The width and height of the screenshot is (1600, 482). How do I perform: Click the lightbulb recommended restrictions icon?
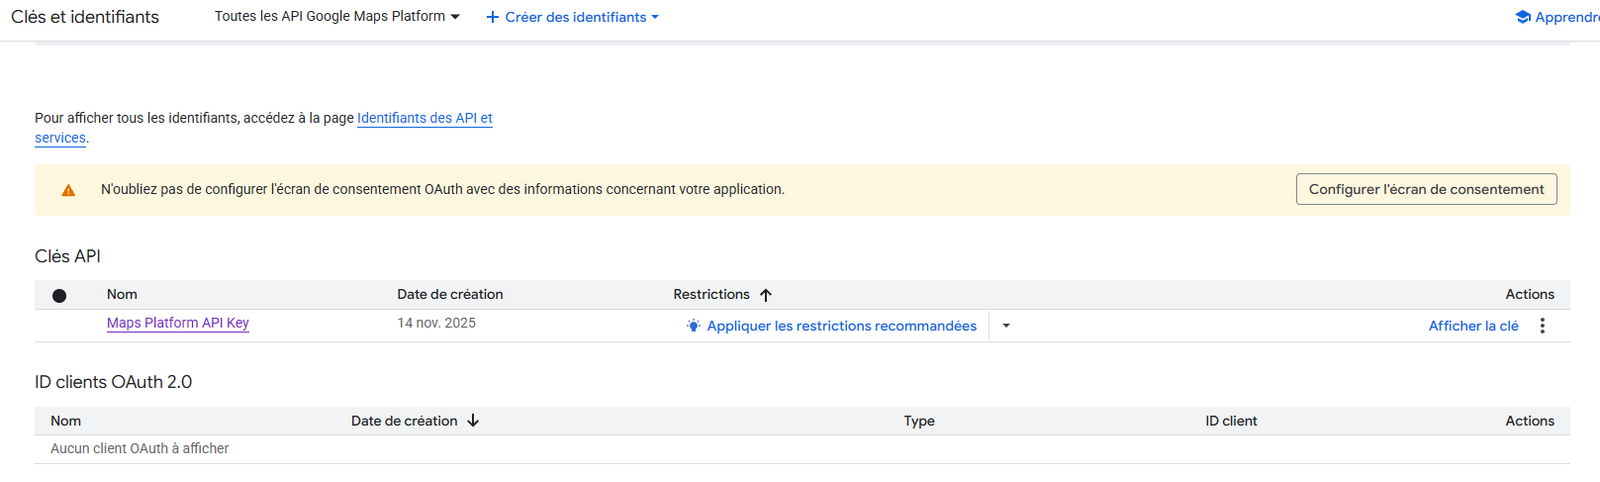693,326
